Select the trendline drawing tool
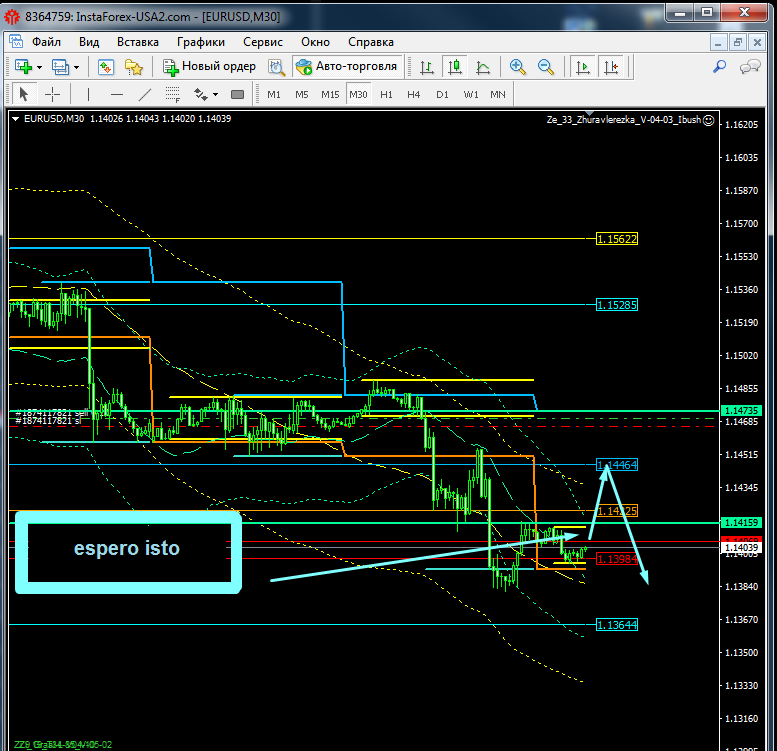 [145, 94]
